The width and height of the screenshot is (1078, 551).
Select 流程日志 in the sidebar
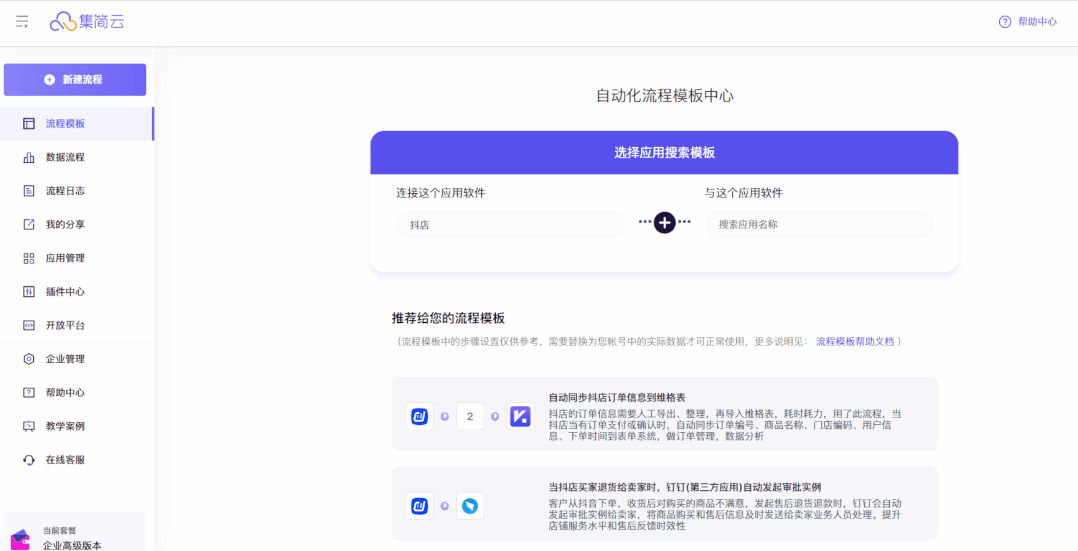(65, 191)
